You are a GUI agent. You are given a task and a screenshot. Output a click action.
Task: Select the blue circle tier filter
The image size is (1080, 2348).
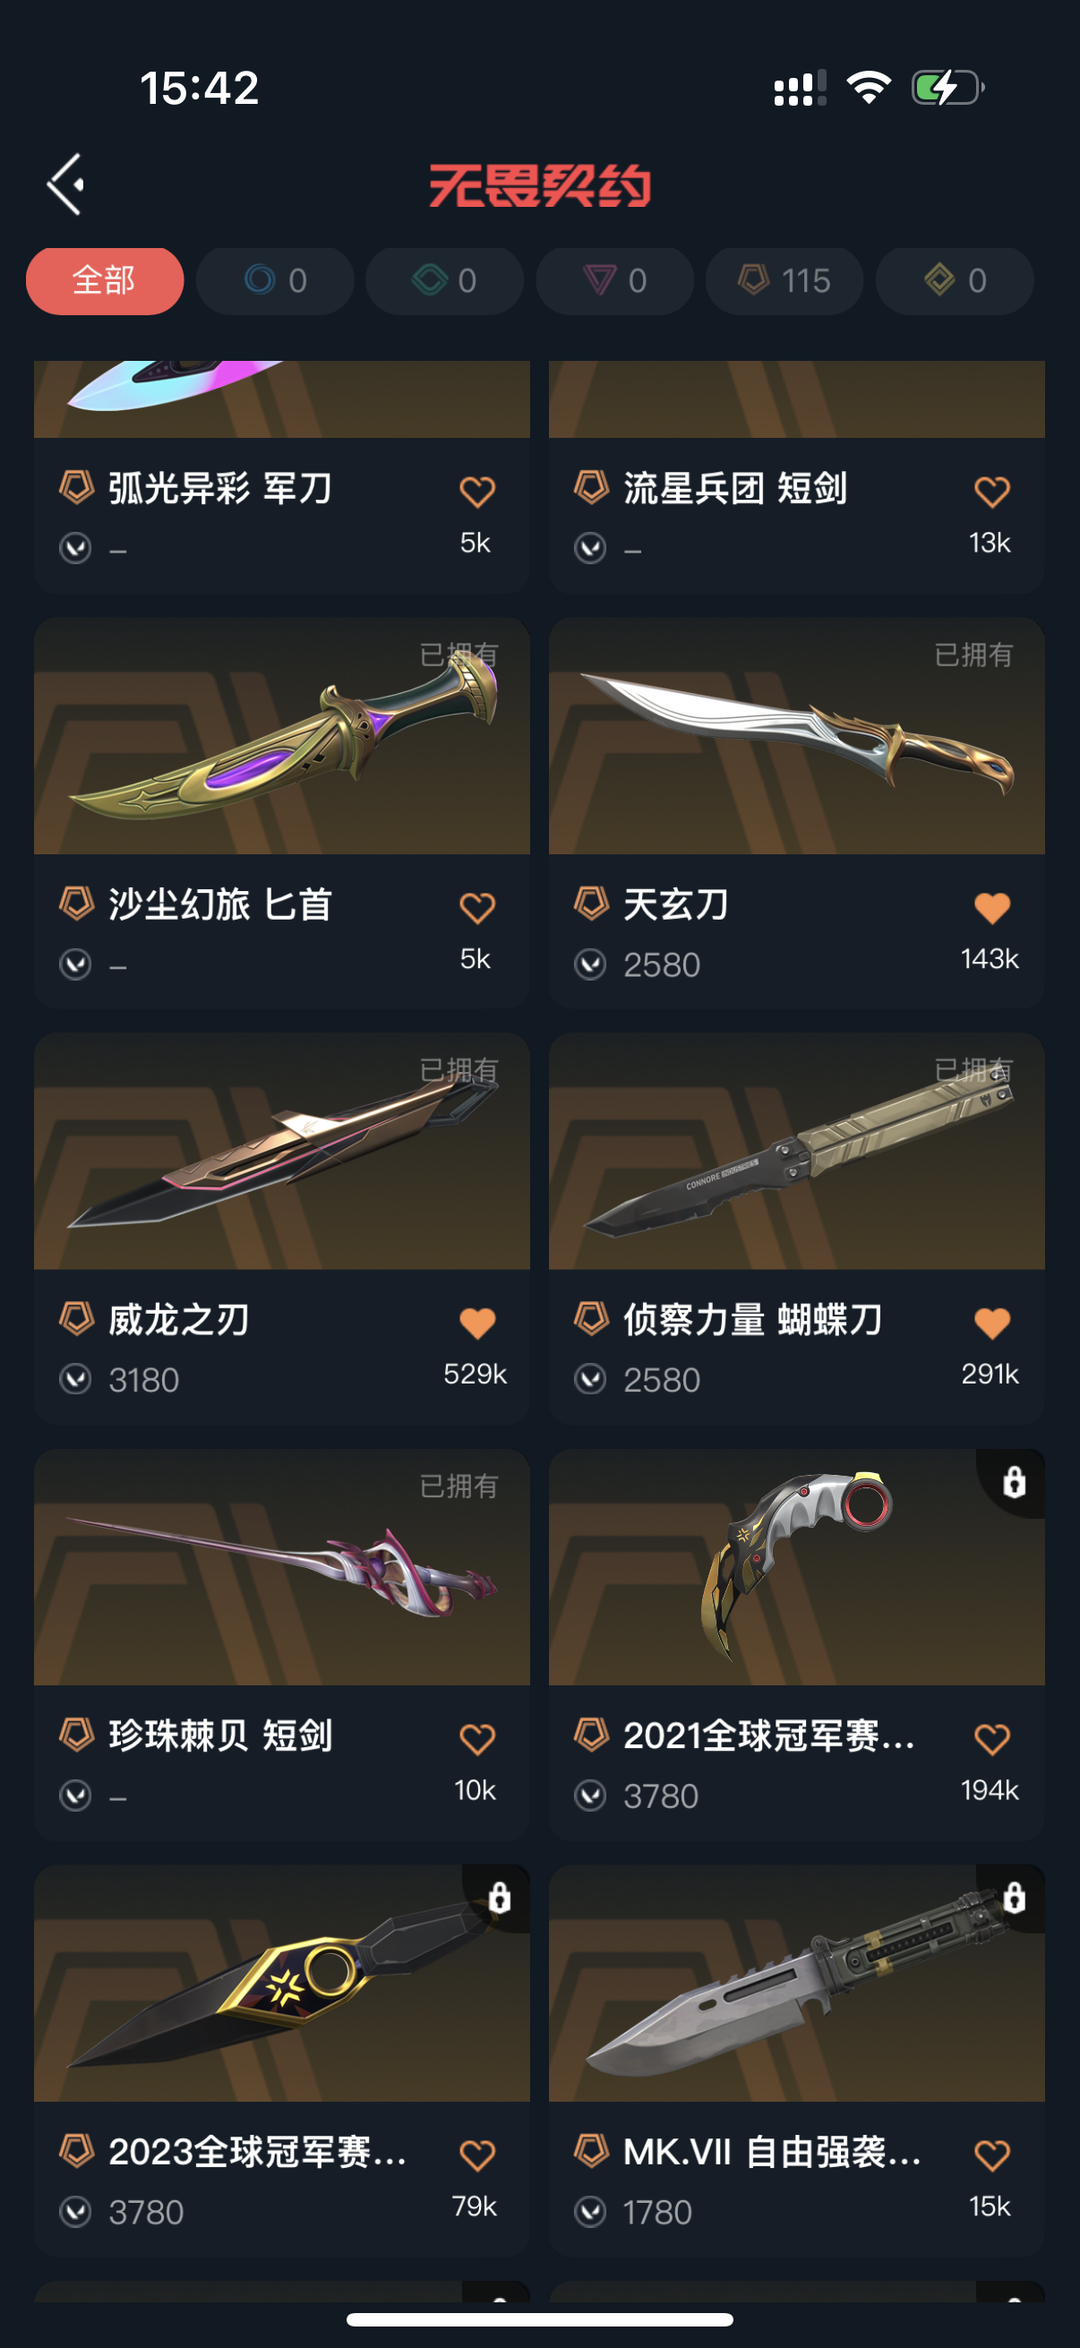tap(275, 281)
